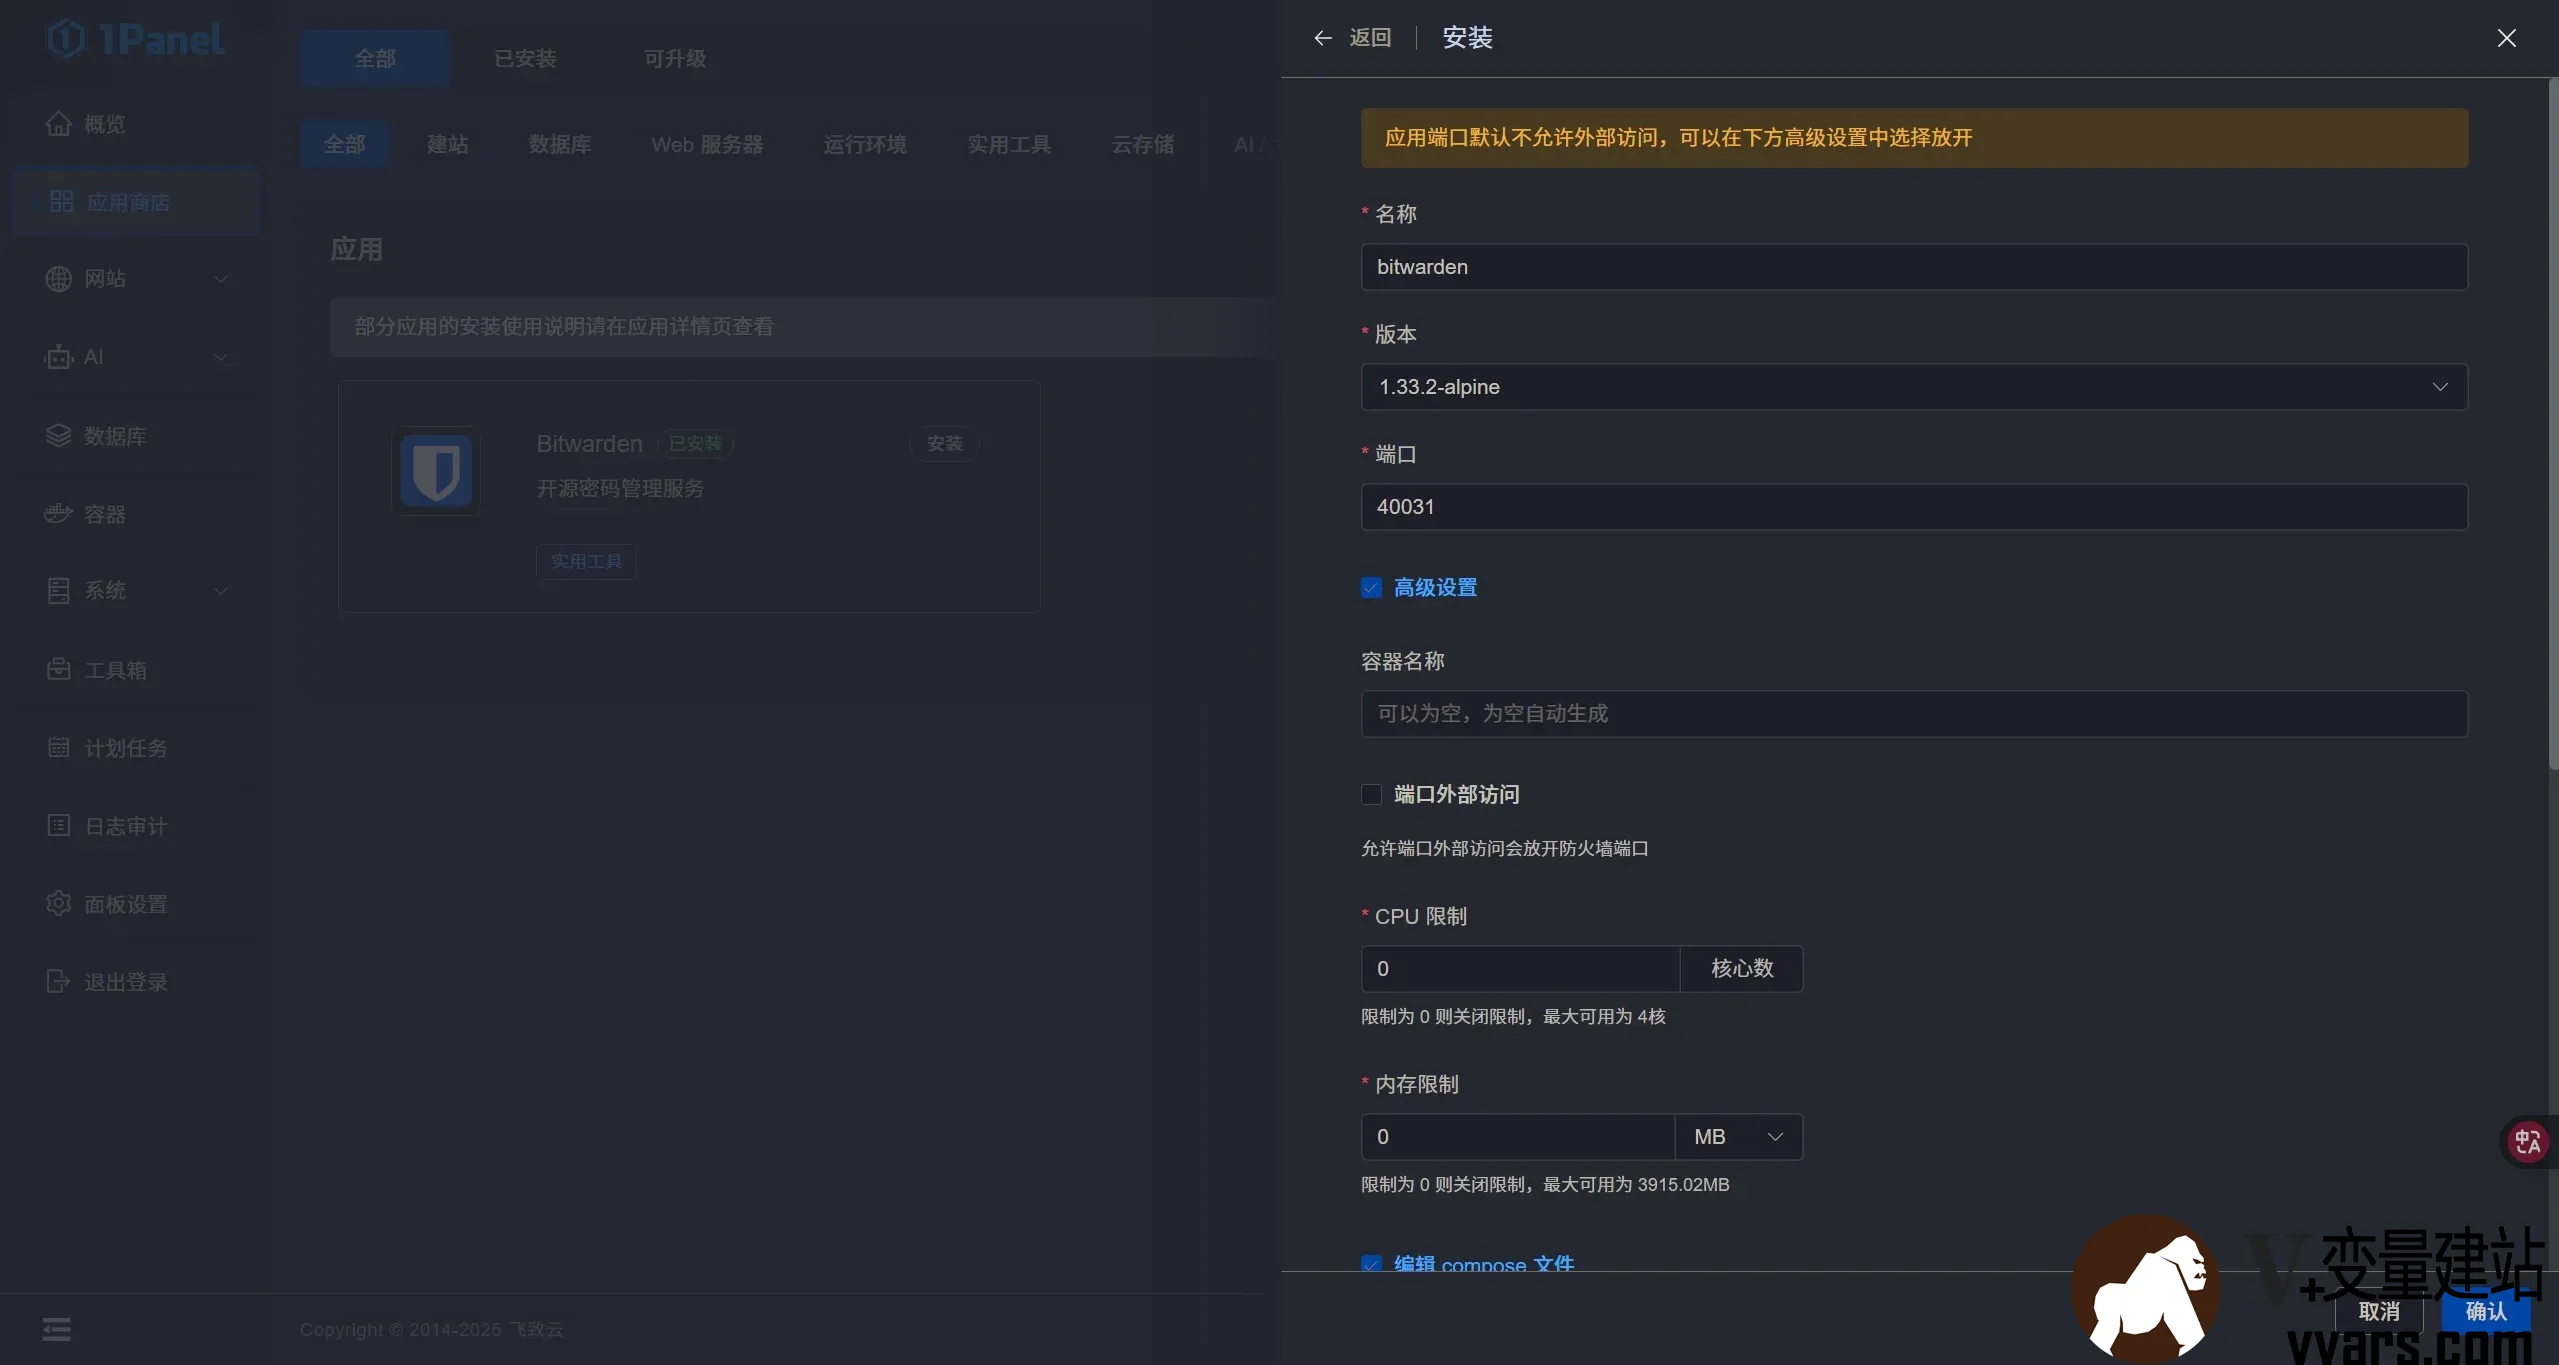Image resolution: width=2559 pixels, height=1365 pixels.
Task: Click the translation floating icon
Action: pyautogui.click(x=2528, y=1142)
